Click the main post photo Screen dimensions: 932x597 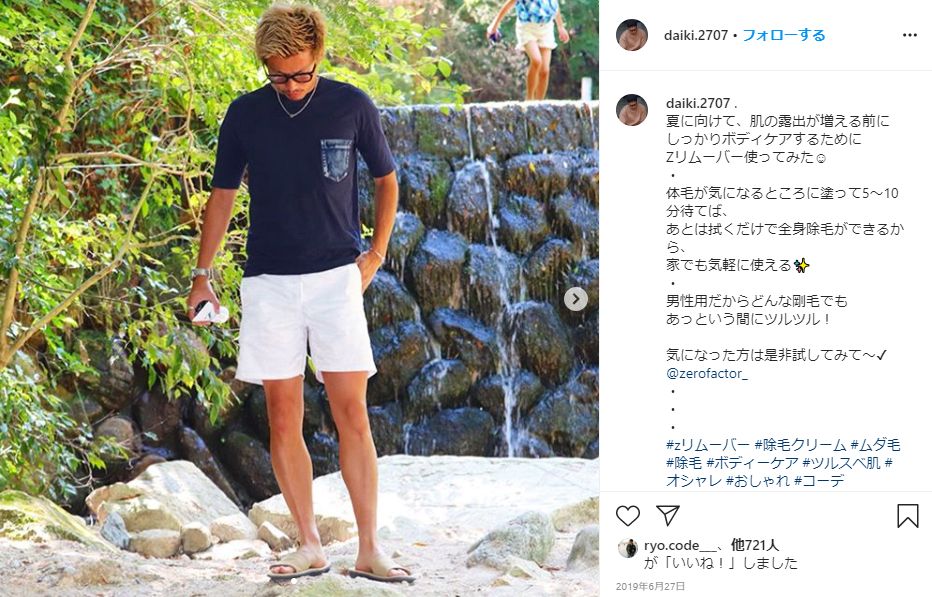point(299,298)
